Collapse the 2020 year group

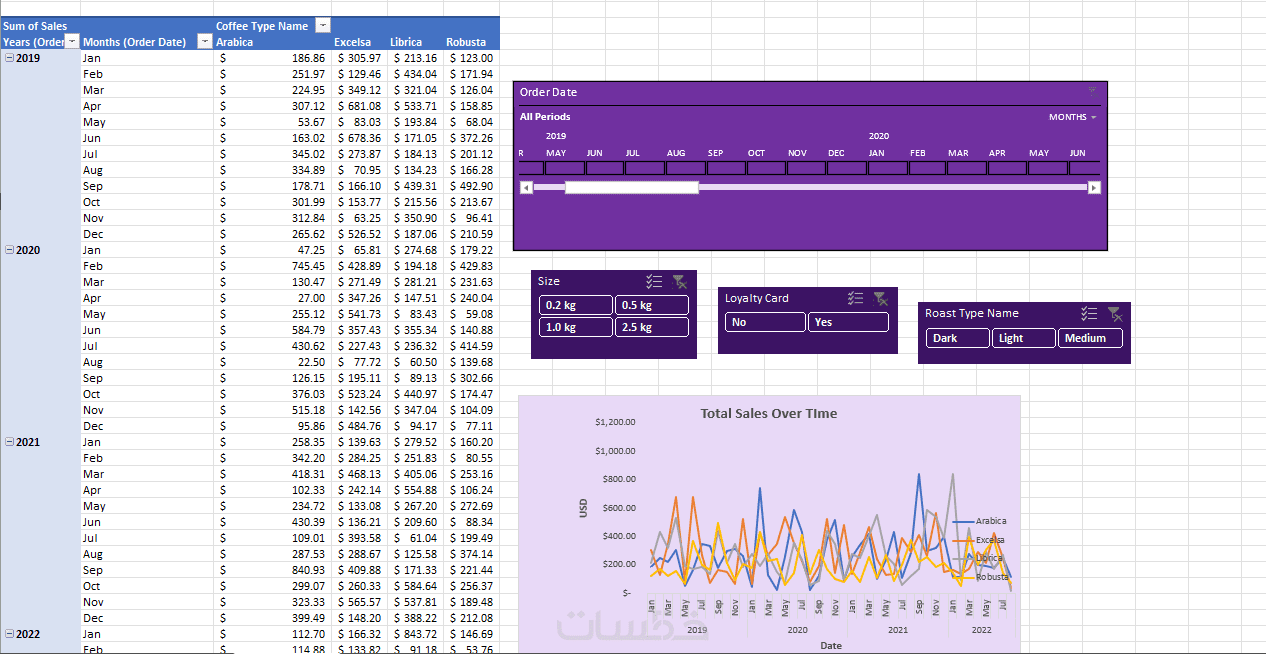click(9, 250)
